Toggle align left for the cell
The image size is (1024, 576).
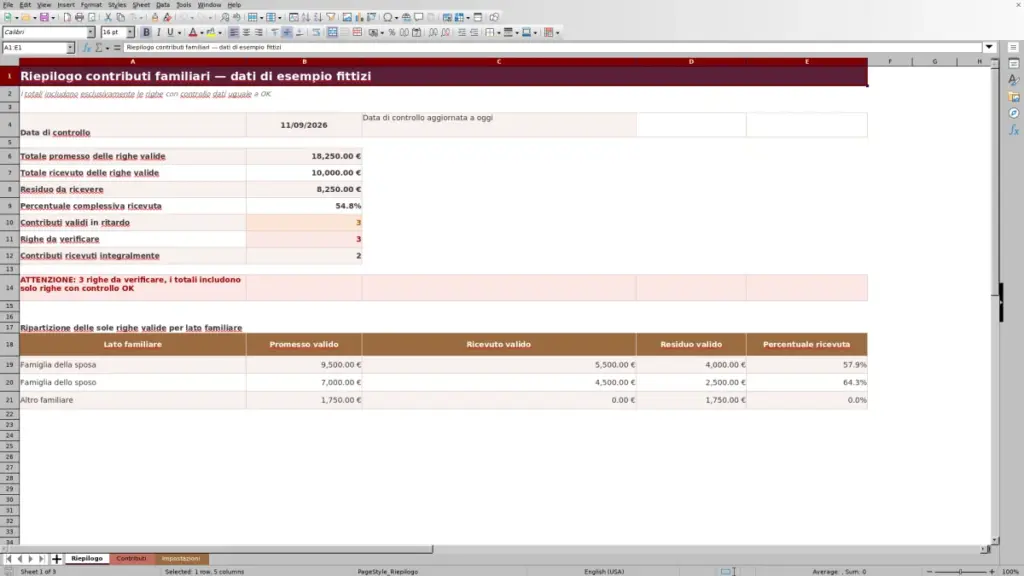[234, 32]
